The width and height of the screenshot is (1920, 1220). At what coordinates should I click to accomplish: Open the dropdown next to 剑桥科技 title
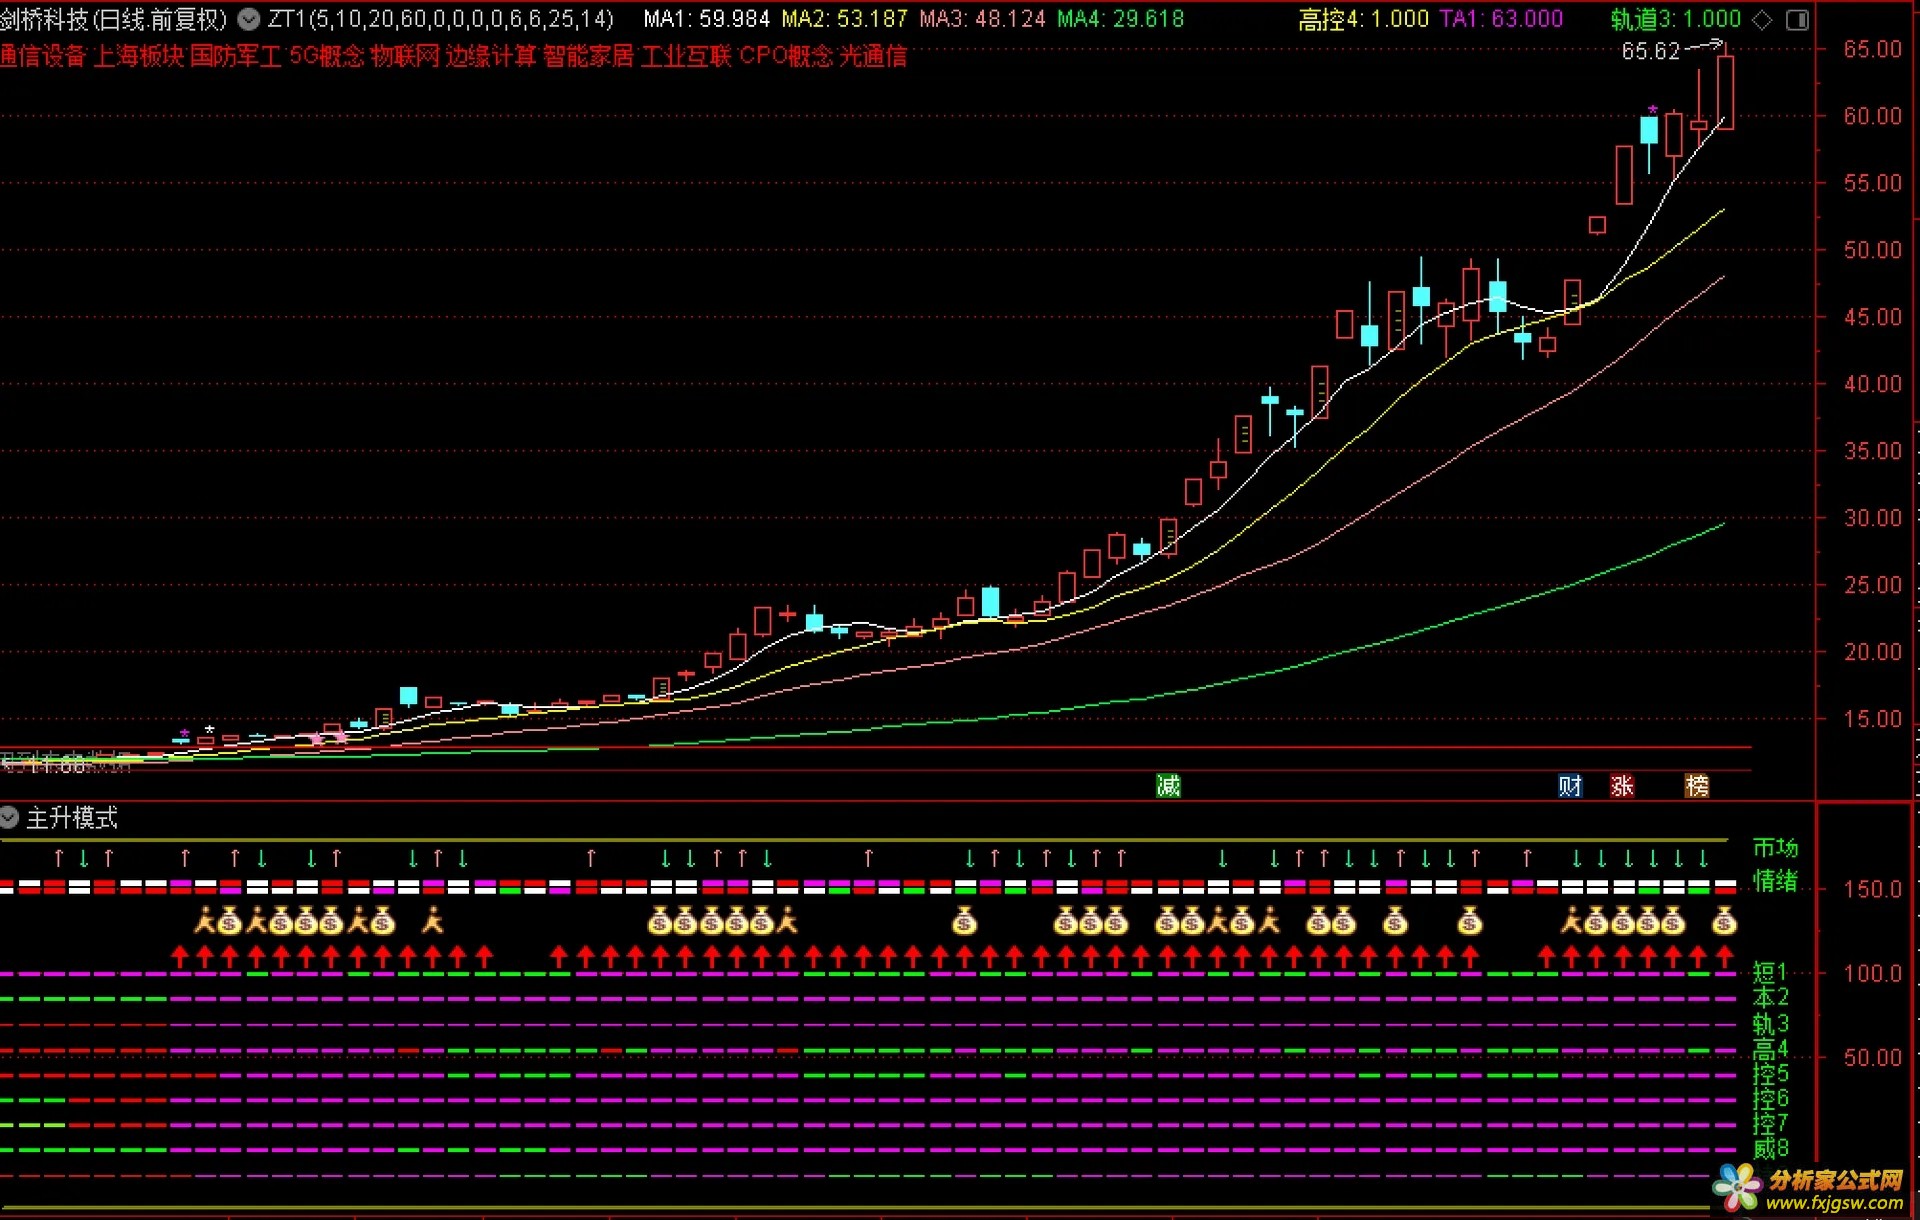[249, 19]
